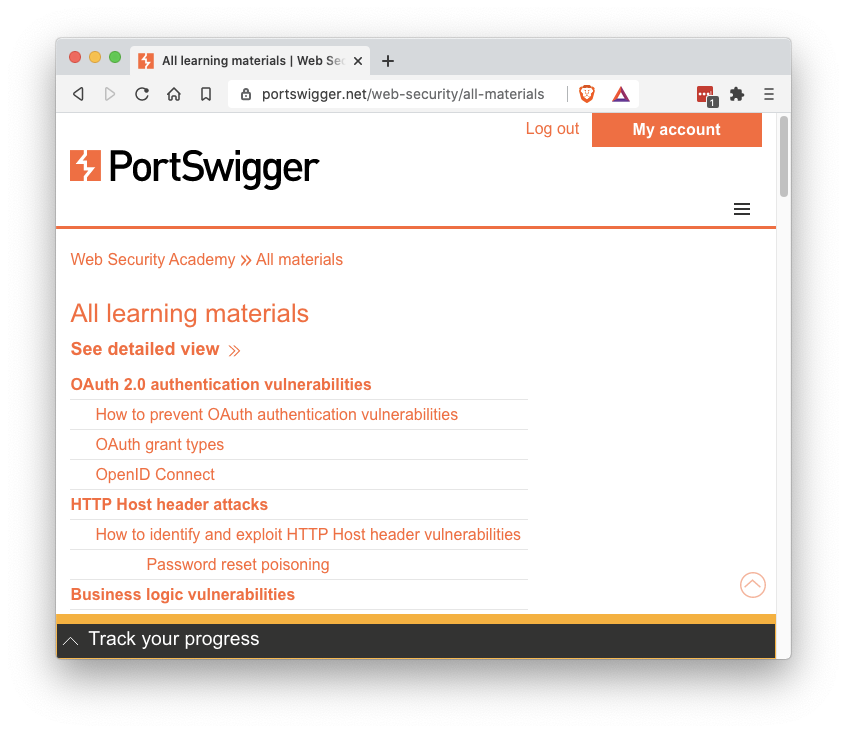Screen dimensions: 847x733
Task: Open the OAuth grant types page
Action: point(159,444)
